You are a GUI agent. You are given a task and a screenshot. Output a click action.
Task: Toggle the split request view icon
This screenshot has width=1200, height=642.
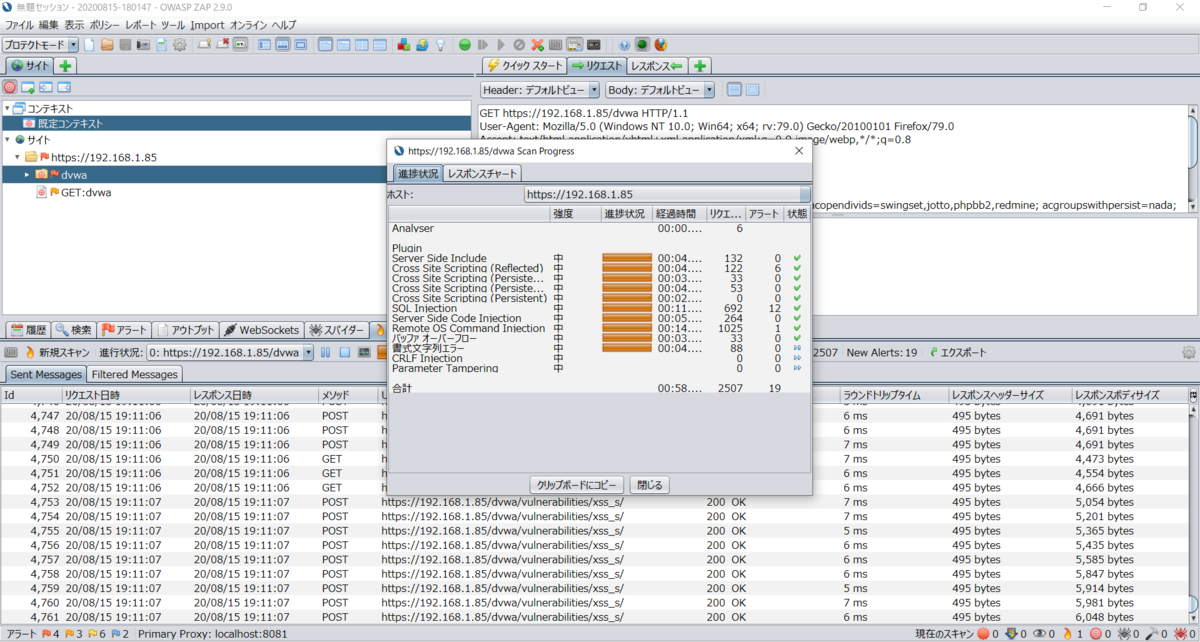(735, 90)
